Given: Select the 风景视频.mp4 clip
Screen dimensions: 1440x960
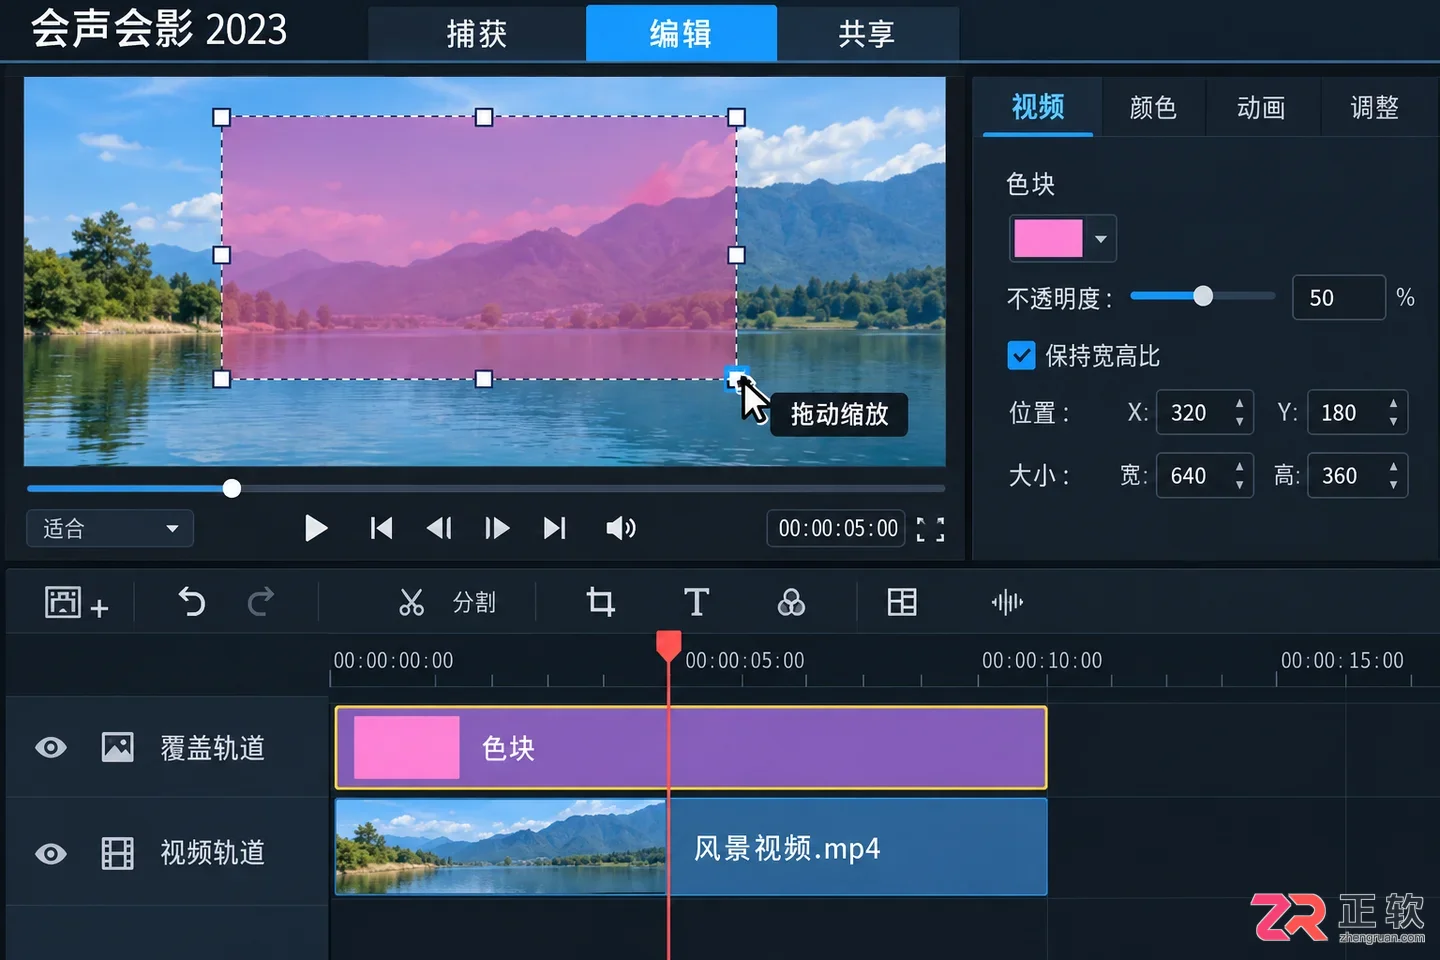Looking at the screenshot, I should pos(691,847).
